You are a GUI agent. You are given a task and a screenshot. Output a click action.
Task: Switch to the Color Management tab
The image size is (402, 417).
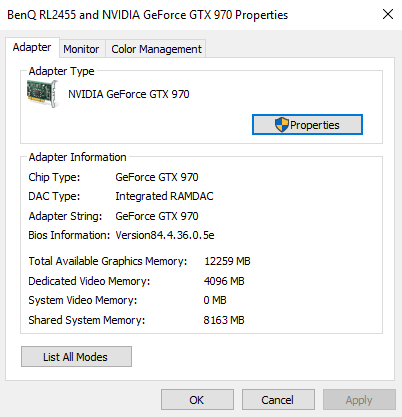pos(156,49)
